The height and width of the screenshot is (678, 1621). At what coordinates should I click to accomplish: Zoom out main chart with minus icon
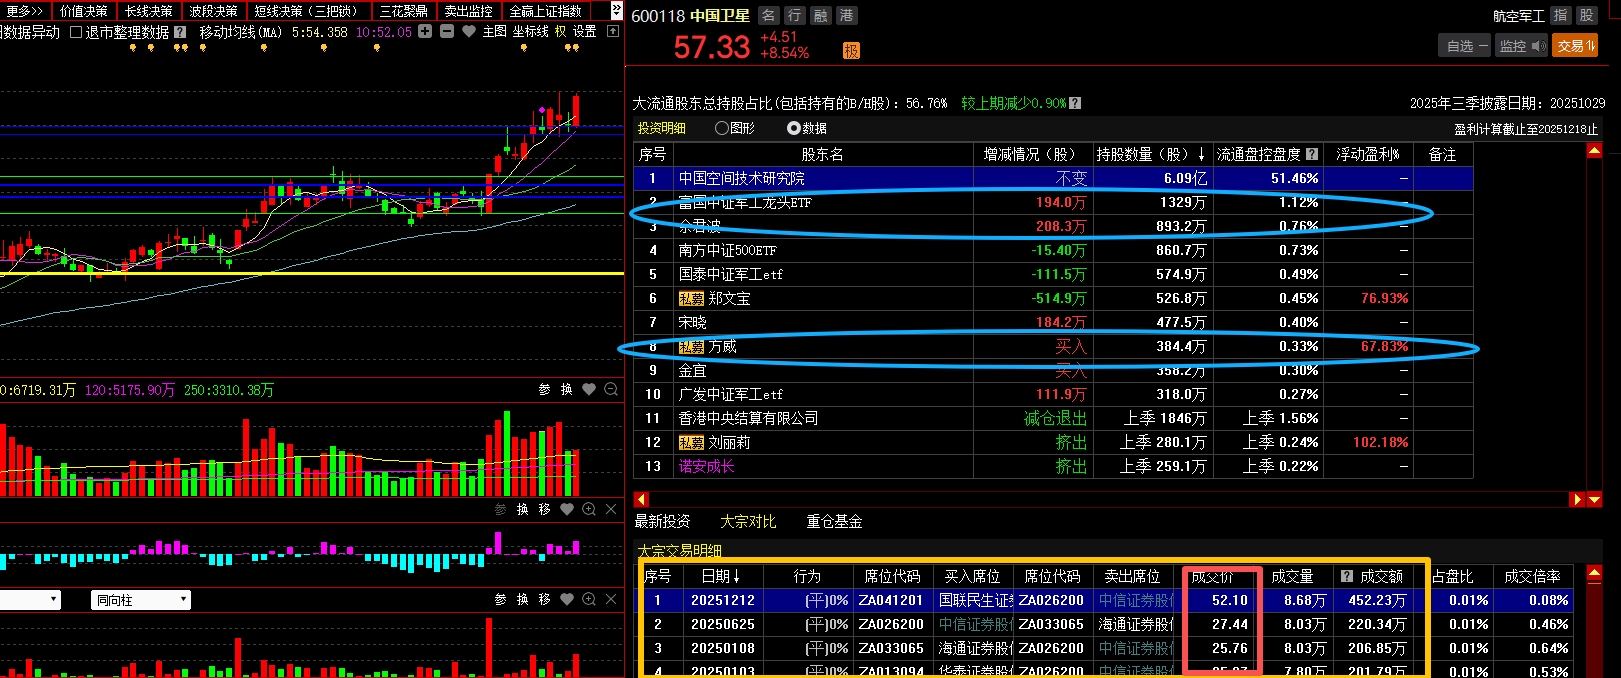(447, 32)
